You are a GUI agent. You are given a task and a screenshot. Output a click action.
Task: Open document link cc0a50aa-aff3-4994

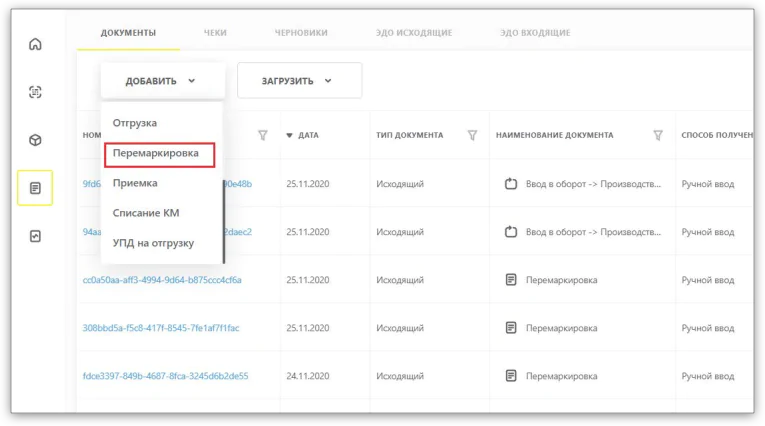click(162, 280)
